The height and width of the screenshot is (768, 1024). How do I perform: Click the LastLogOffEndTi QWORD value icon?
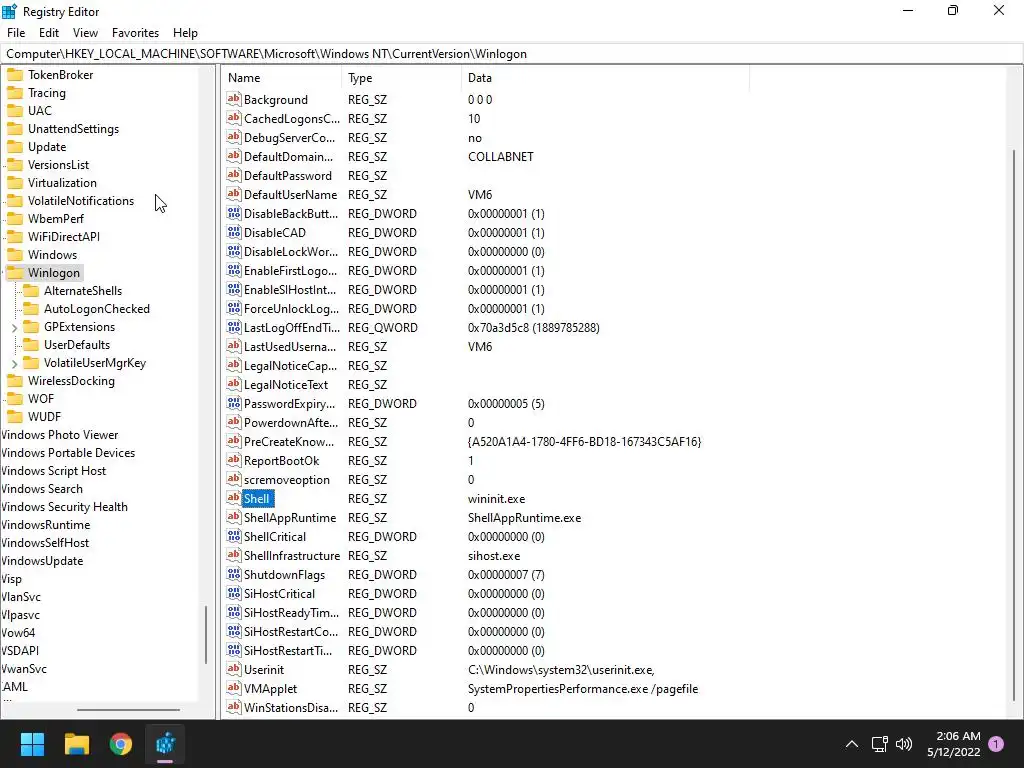click(234, 327)
